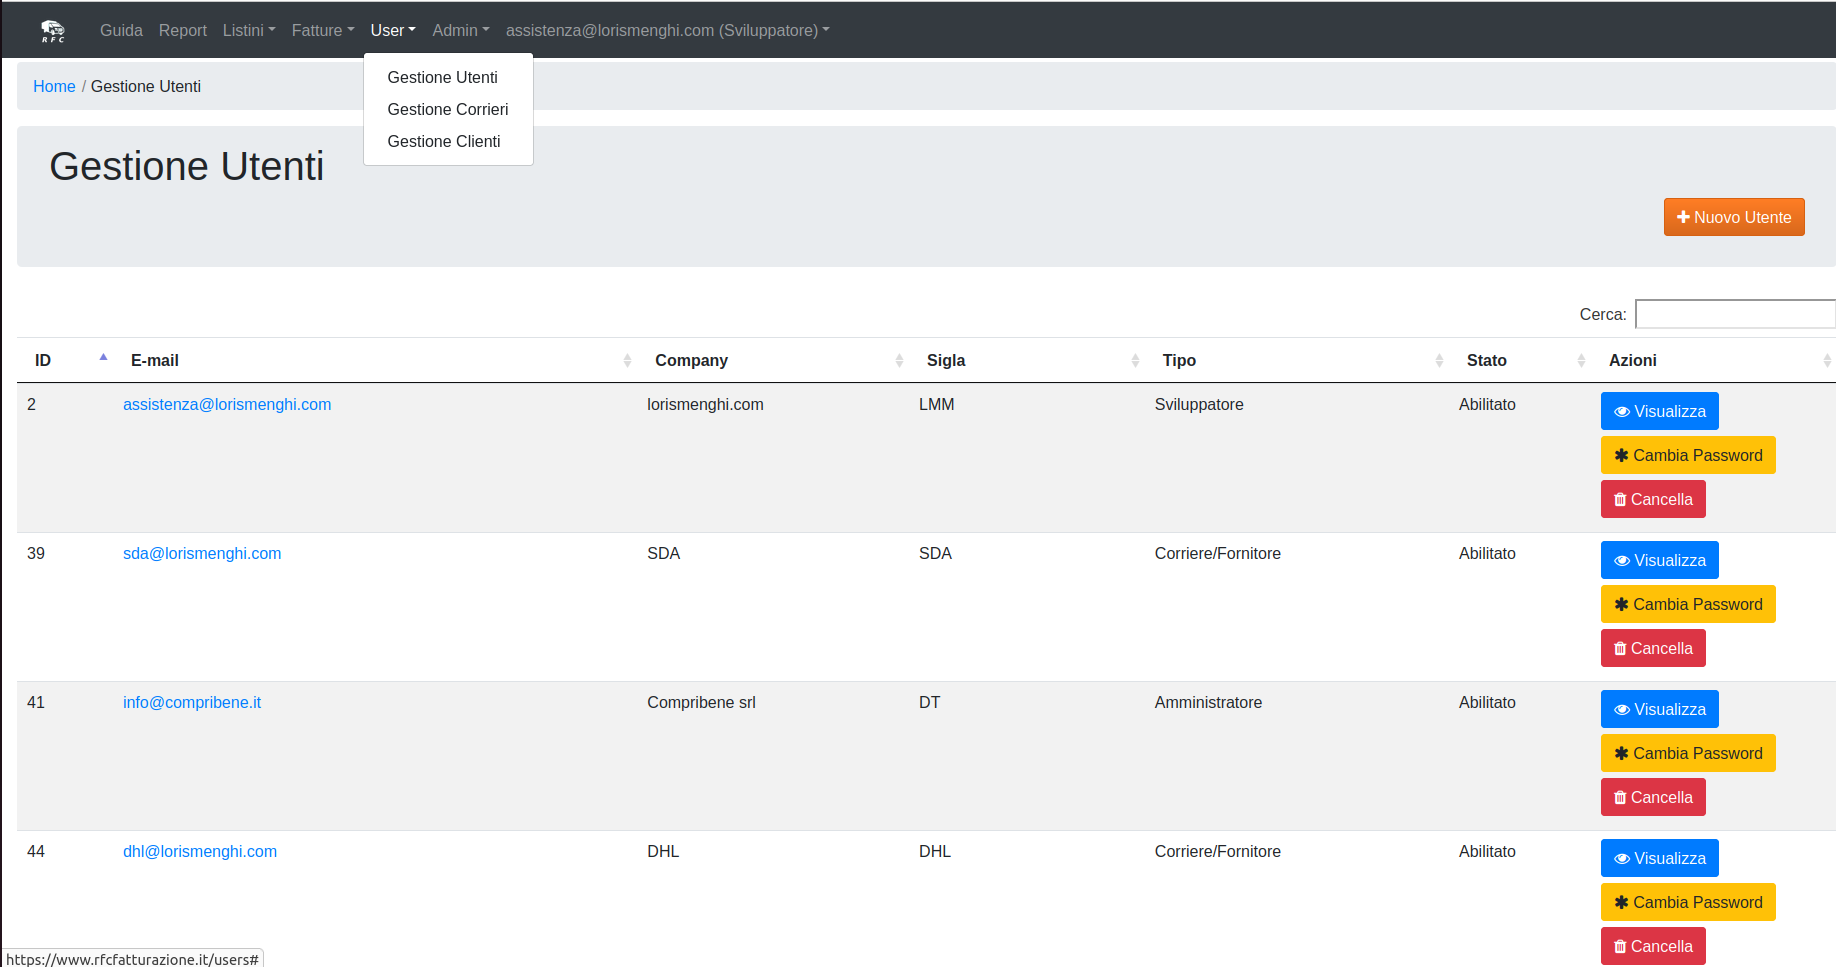Screen dimensions: 1836x967
Task: Open the Fatture dropdown menu
Action: click(322, 31)
